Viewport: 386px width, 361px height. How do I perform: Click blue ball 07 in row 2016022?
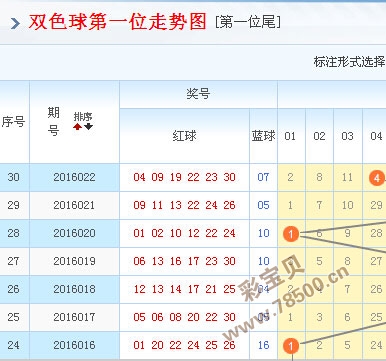263,177
